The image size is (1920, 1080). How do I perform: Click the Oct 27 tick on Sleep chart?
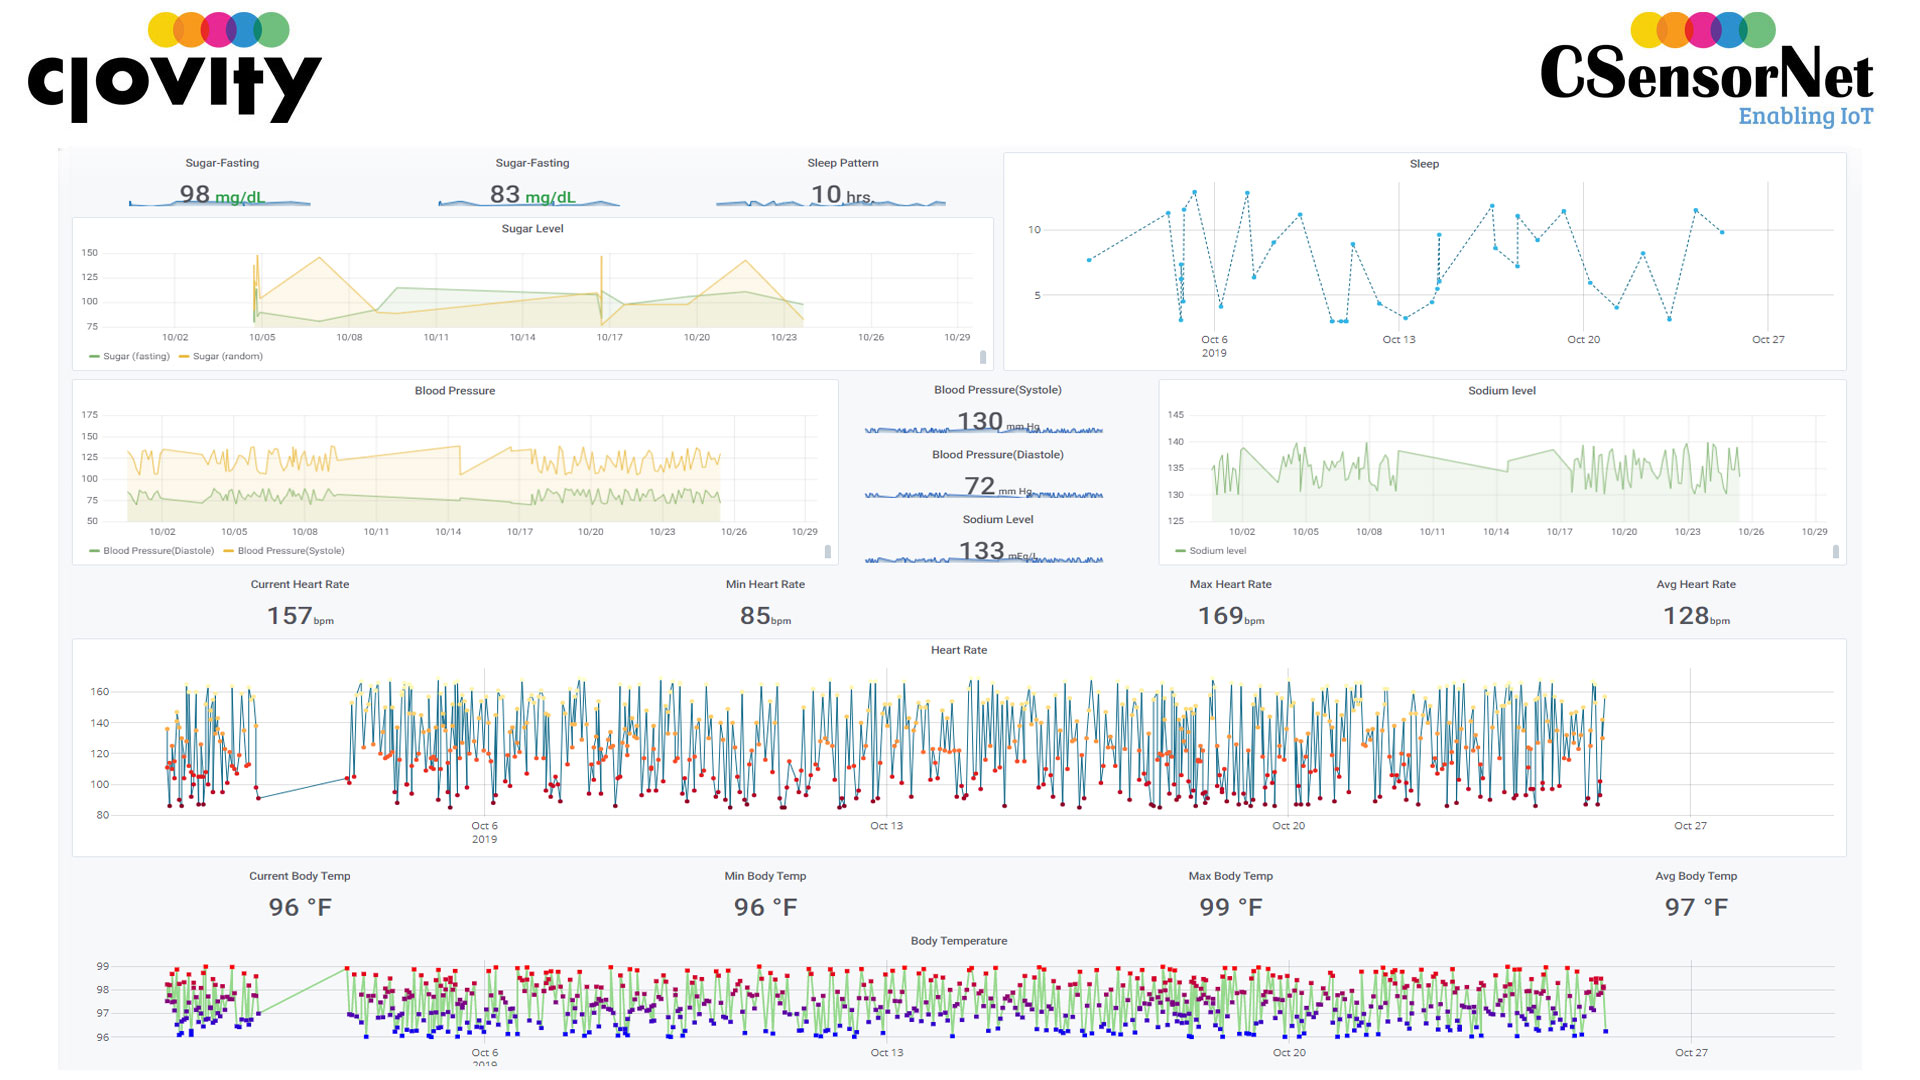pyautogui.click(x=1768, y=340)
